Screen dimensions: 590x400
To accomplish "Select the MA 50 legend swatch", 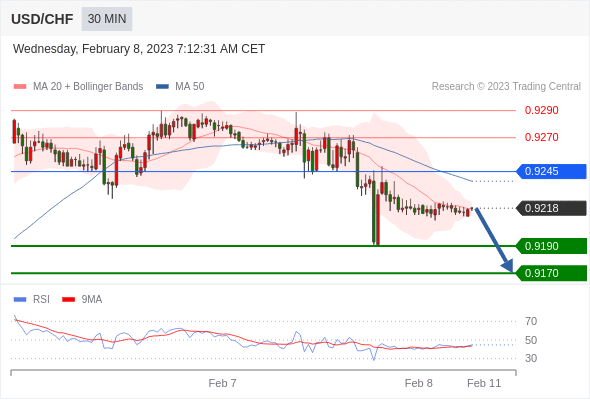I will 162,87.
